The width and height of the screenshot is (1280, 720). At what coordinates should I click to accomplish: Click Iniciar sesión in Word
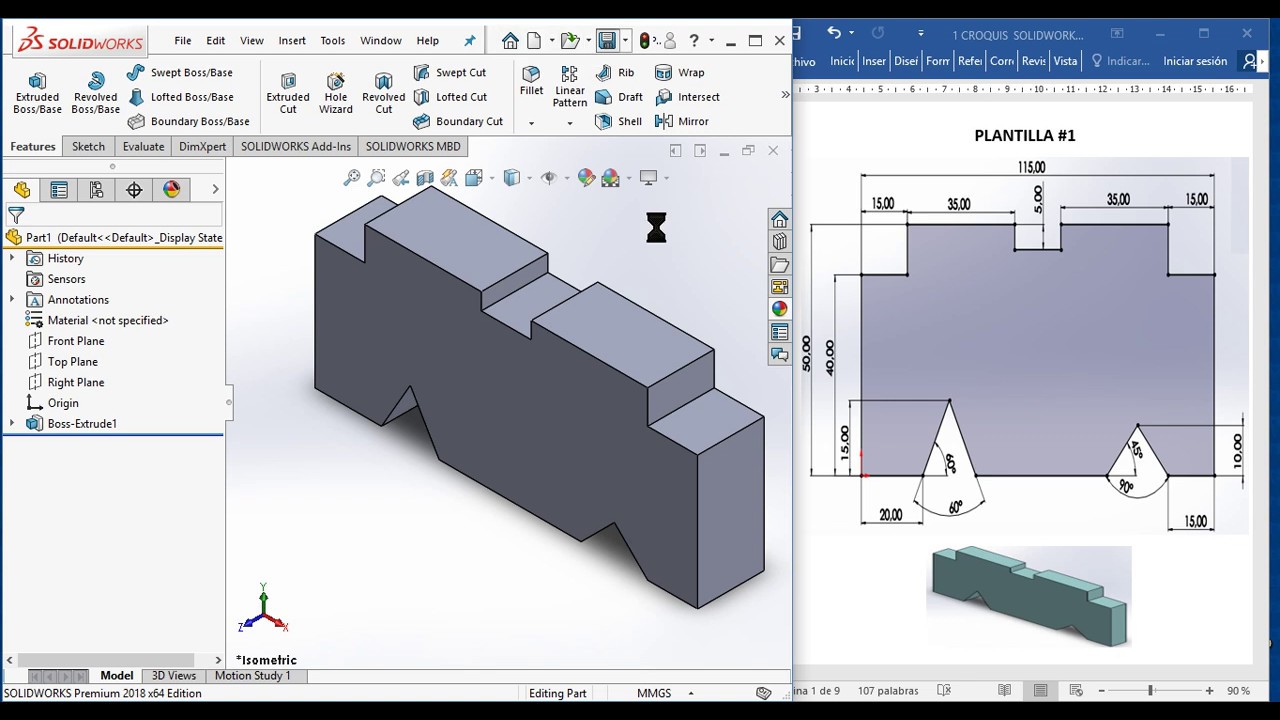tap(1195, 61)
